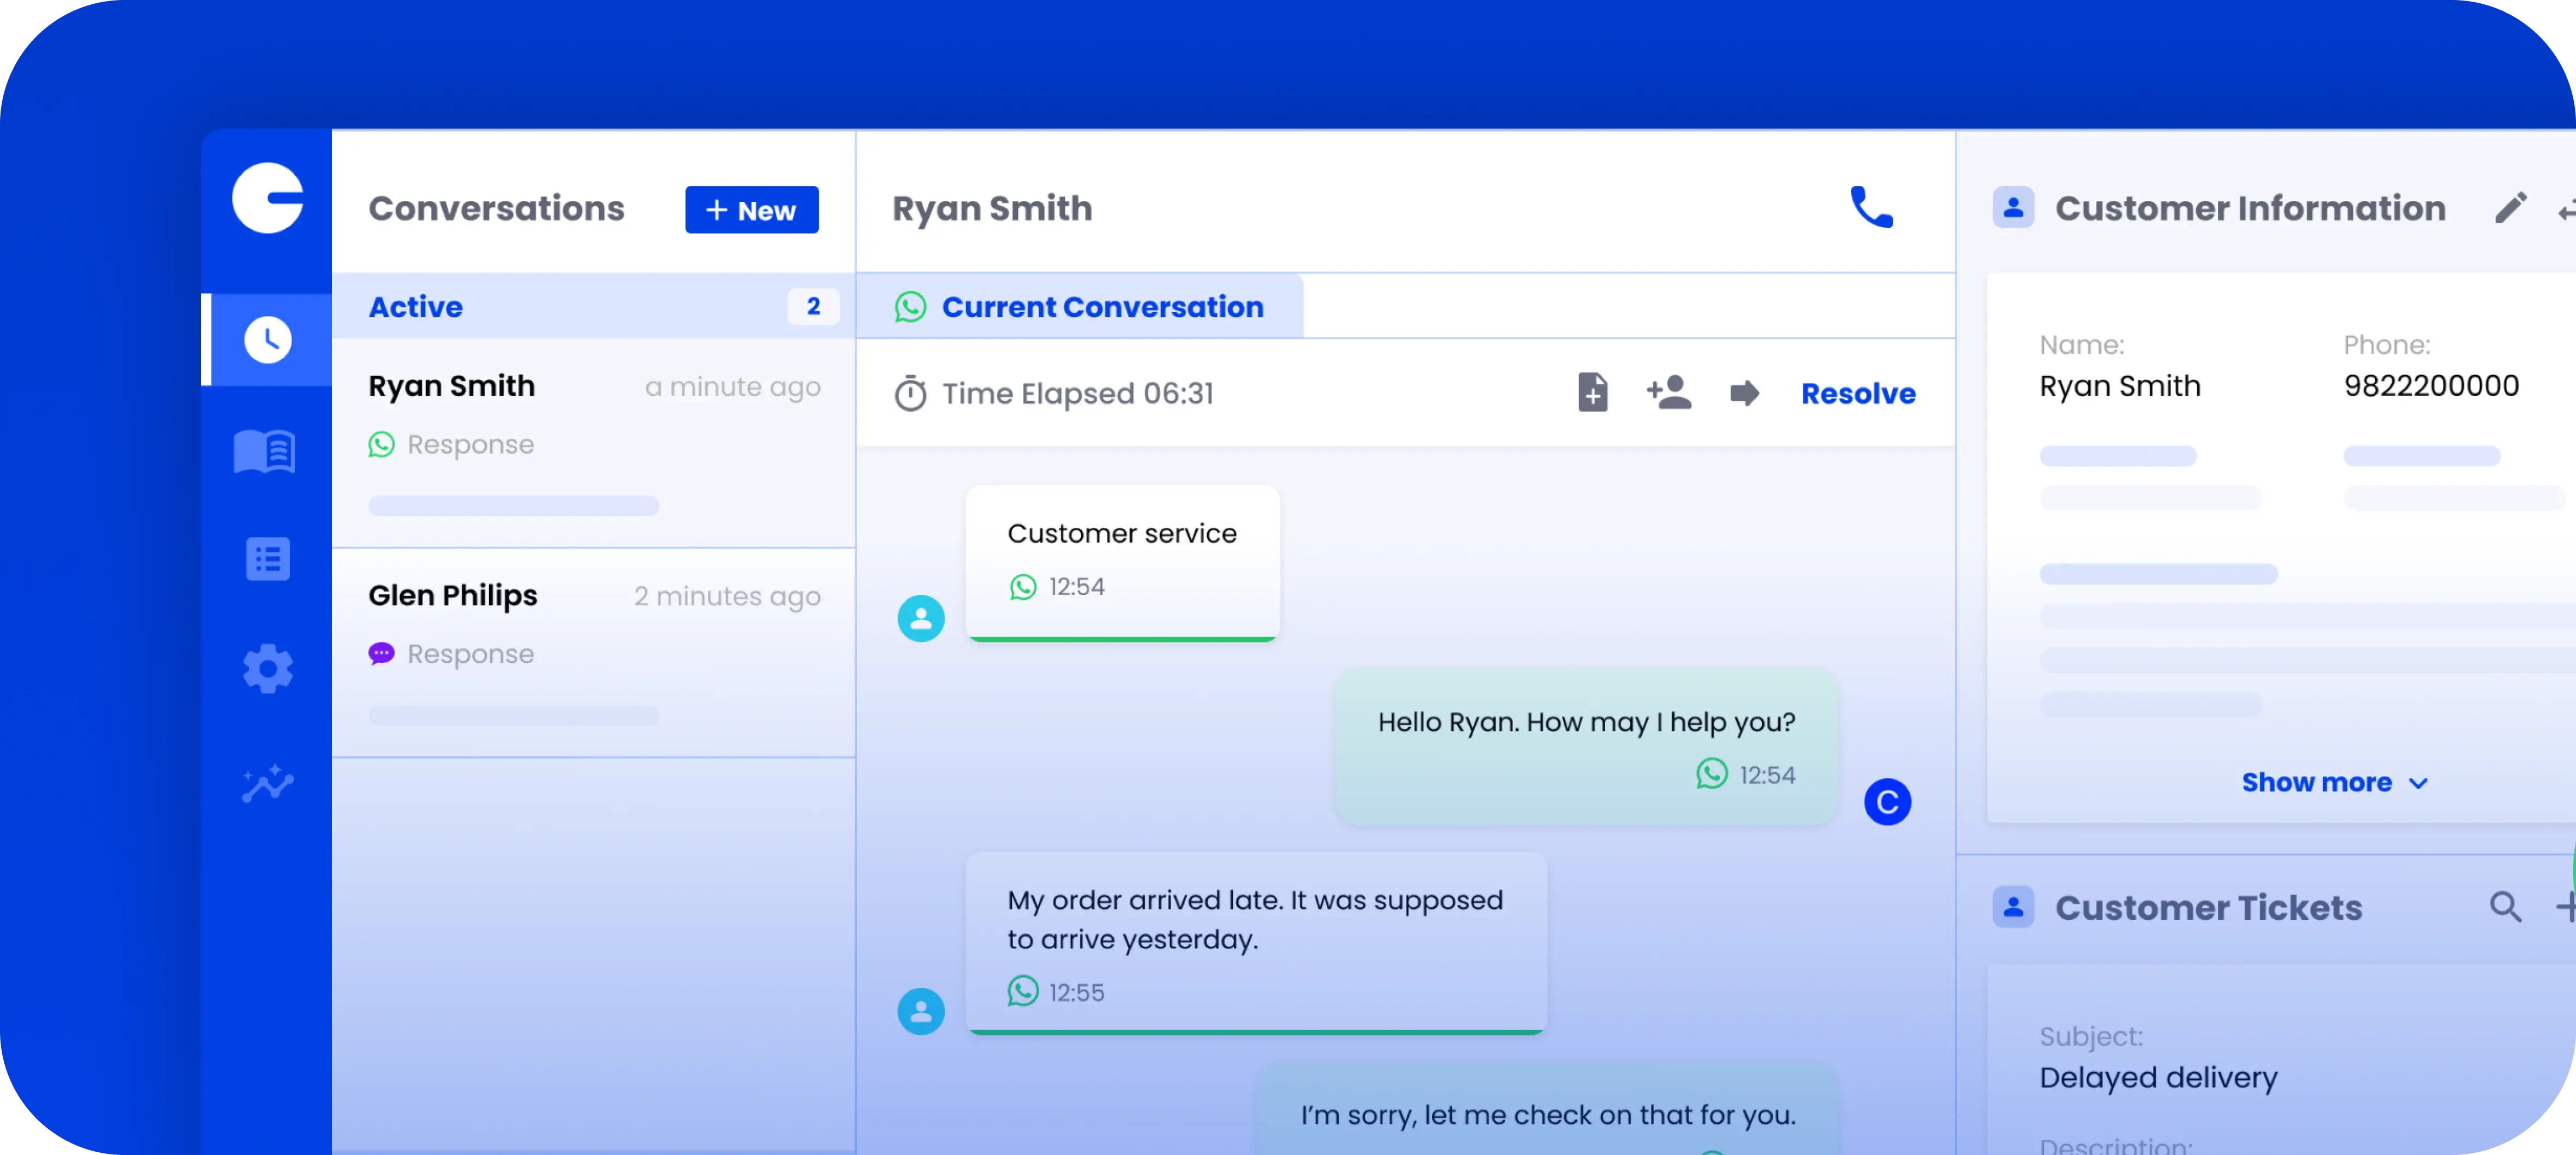Screen dimensions: 2576x1155
Task: Click 'Time Elapsed 06:31' text
Action: 1078,393
